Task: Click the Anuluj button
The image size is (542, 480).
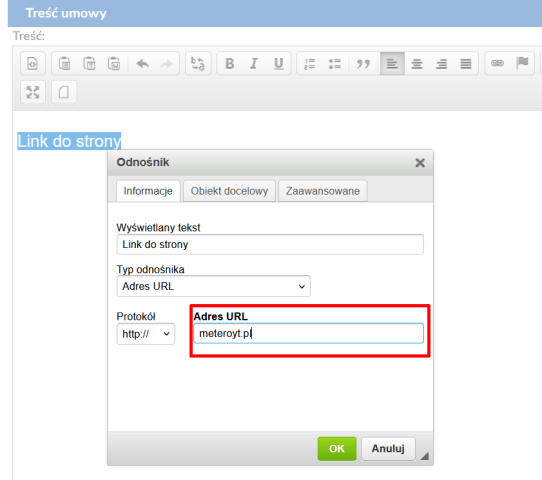Action: (388, 449)
